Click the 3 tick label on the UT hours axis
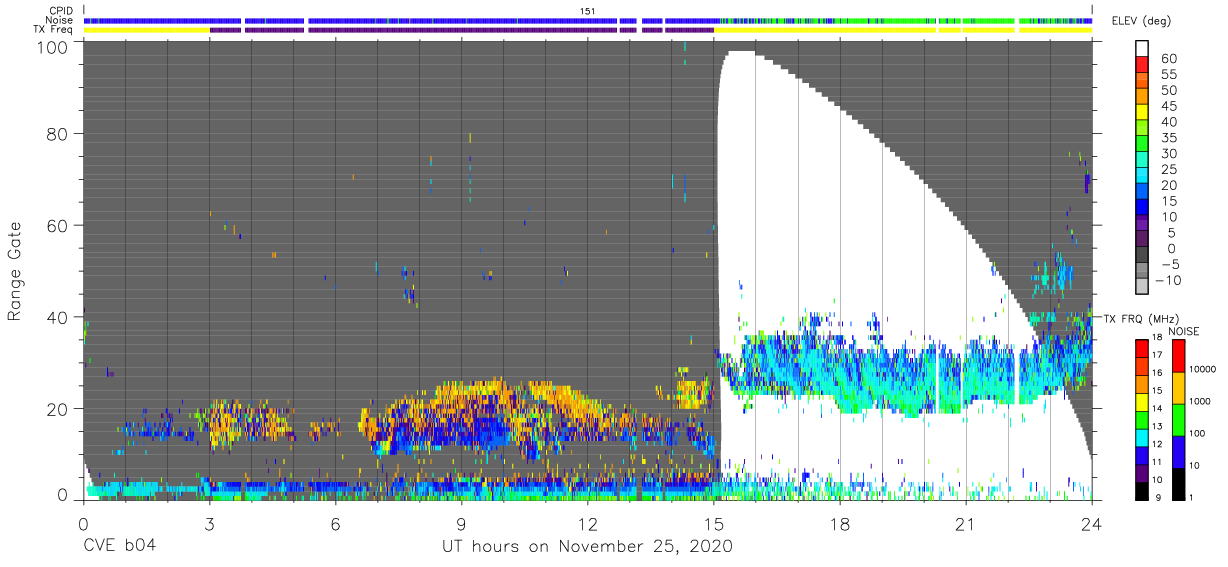This screenshot has width=1228, height=567. [209, 524]
